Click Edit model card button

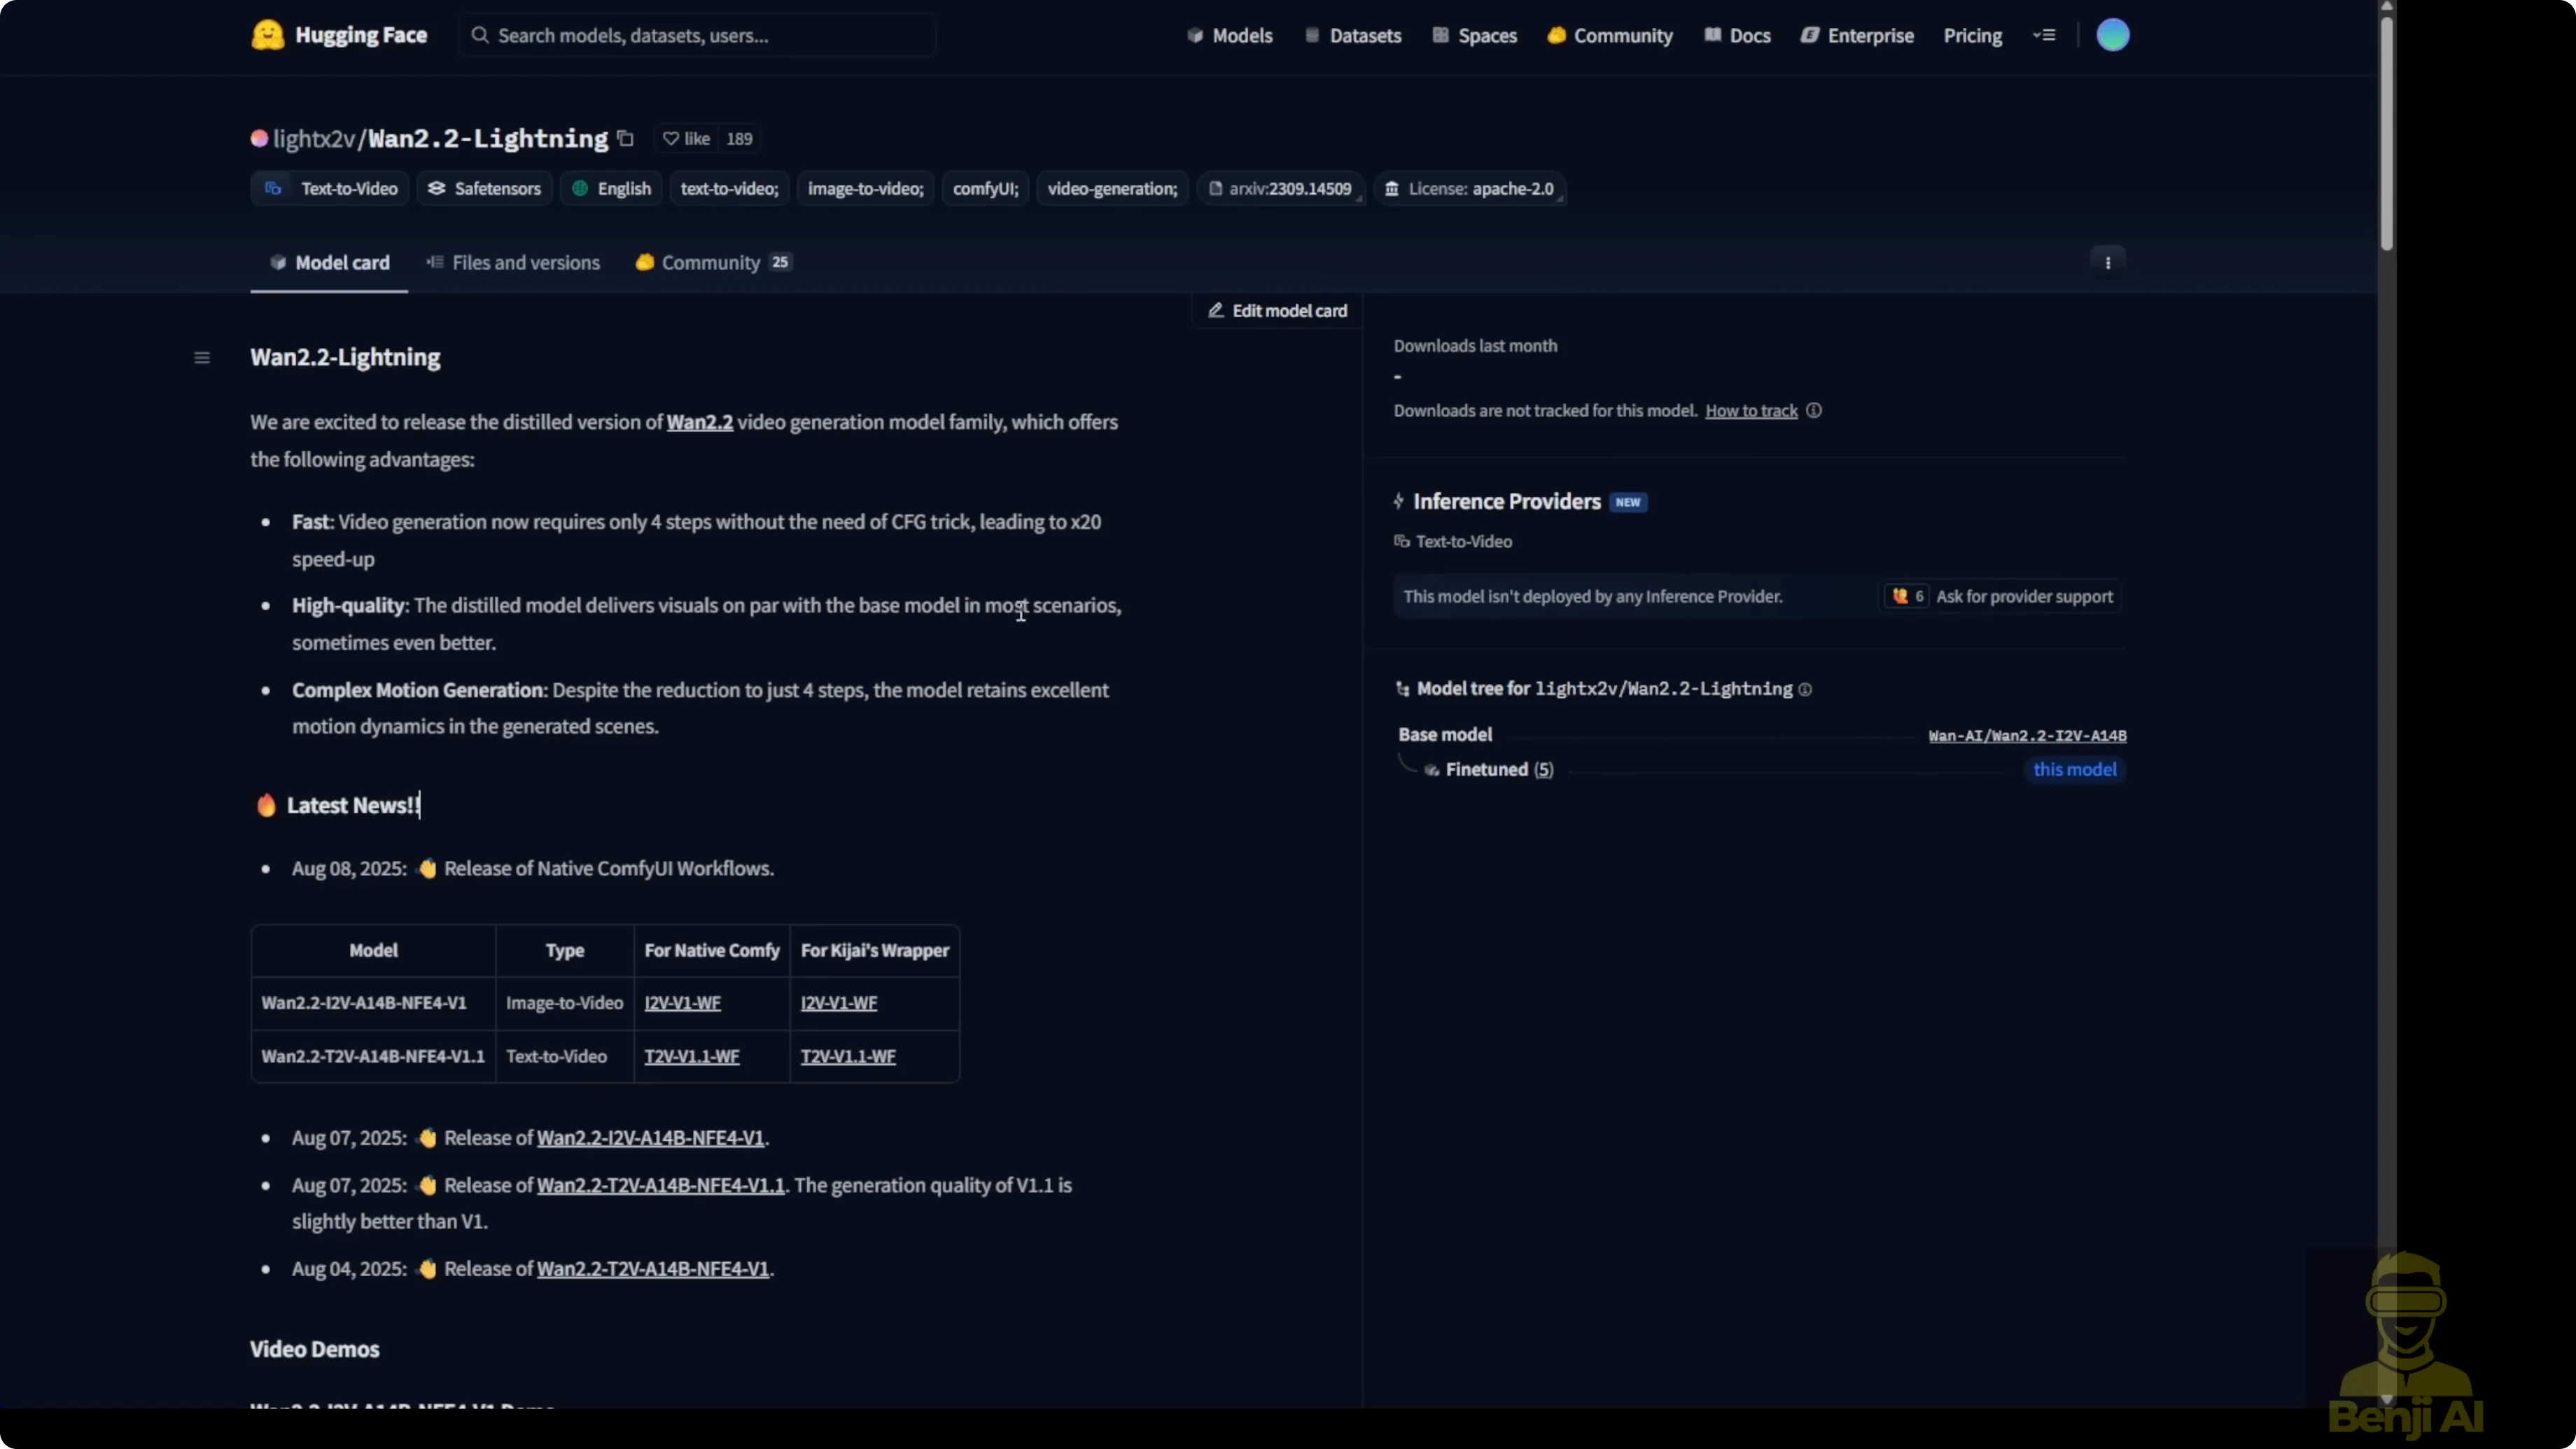(1277, 311)
